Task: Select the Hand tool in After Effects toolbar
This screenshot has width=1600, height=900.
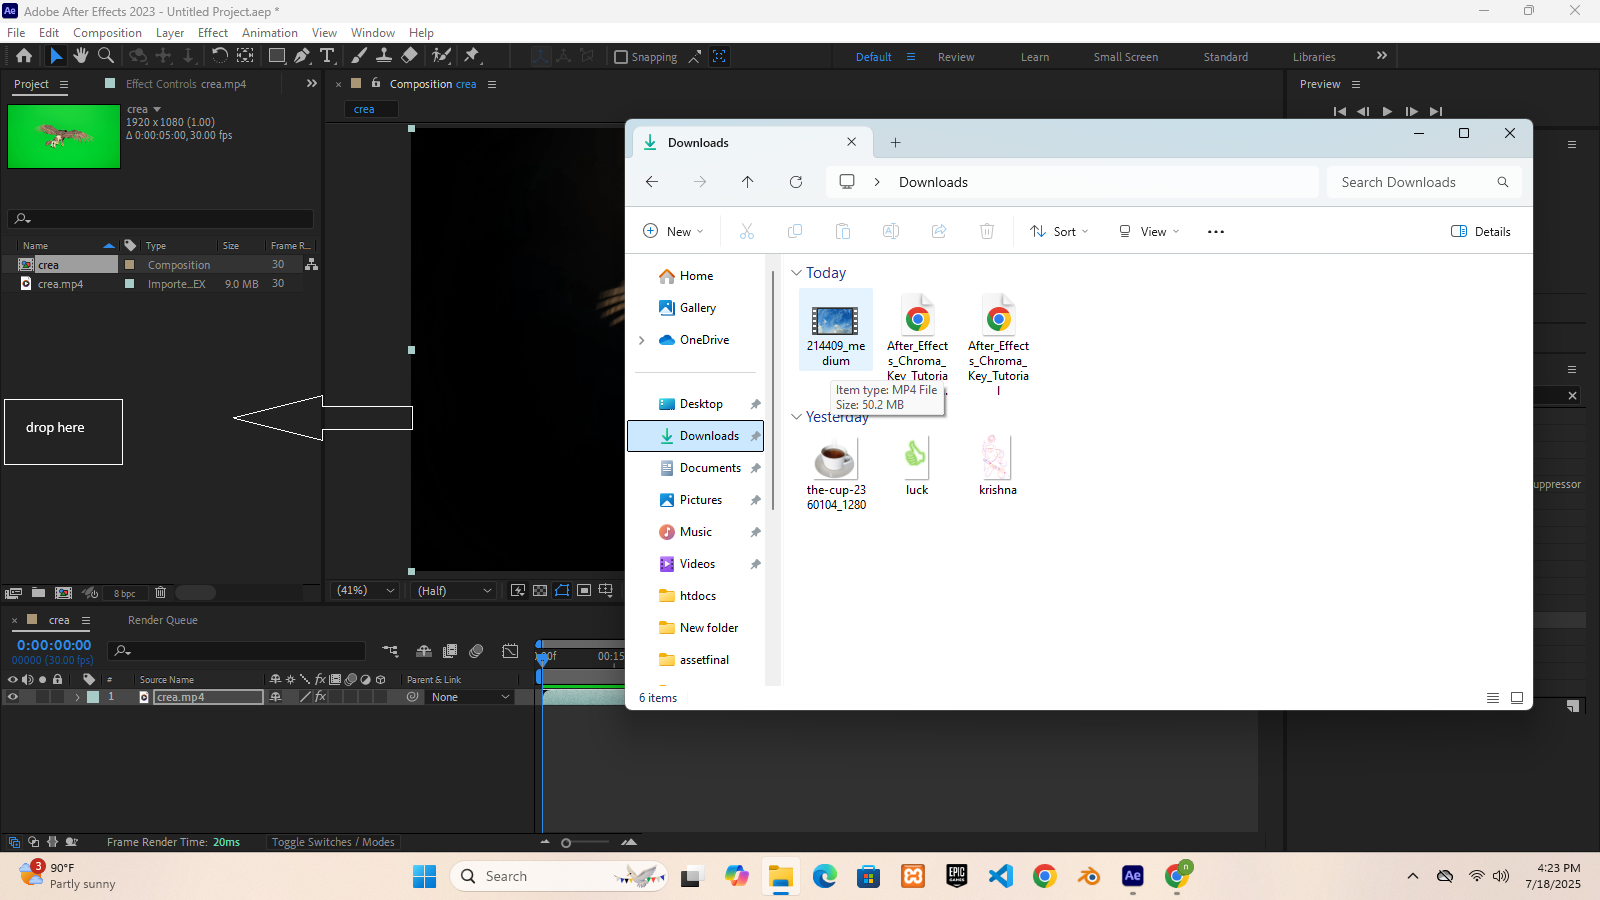Action: click(x=81, y=56)
